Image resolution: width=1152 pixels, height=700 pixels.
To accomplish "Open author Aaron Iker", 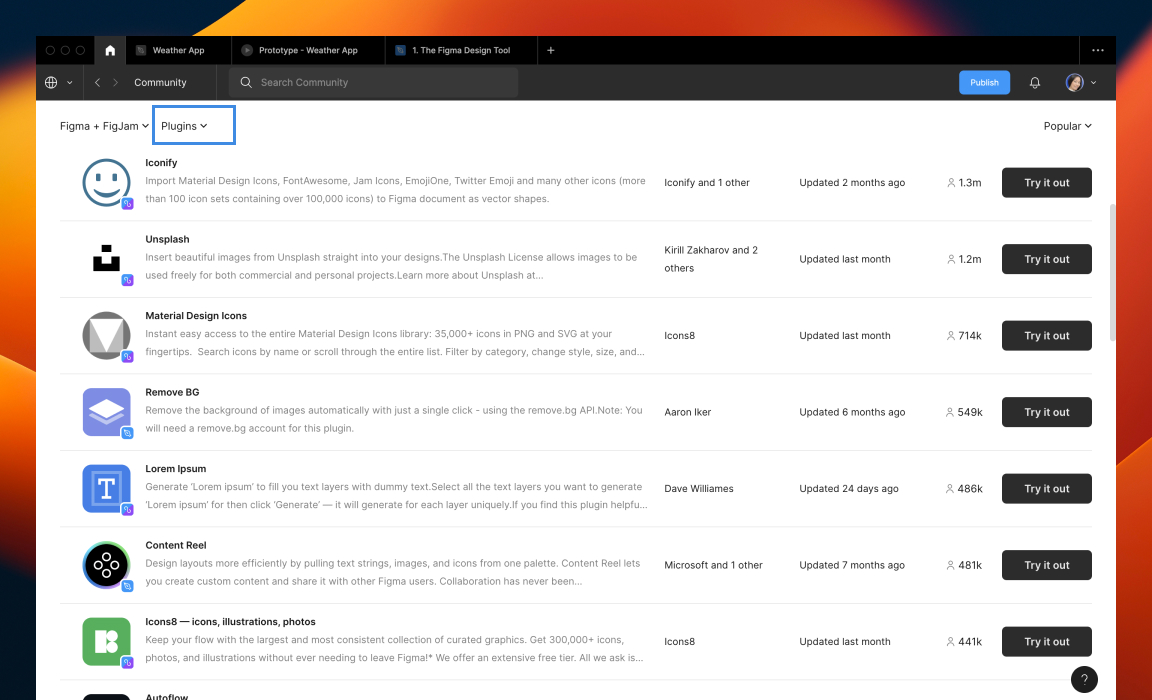I will (688, 412).
